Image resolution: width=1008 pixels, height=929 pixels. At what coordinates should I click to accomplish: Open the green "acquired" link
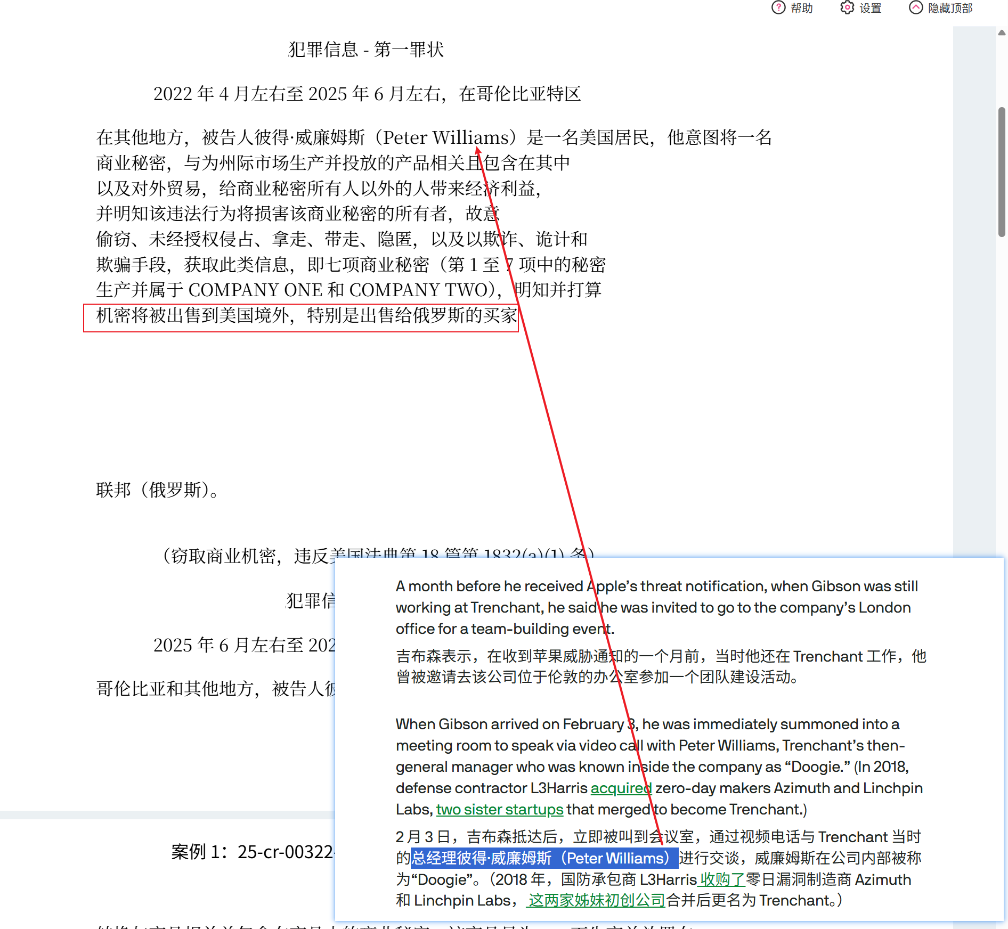tap(621, 789)
